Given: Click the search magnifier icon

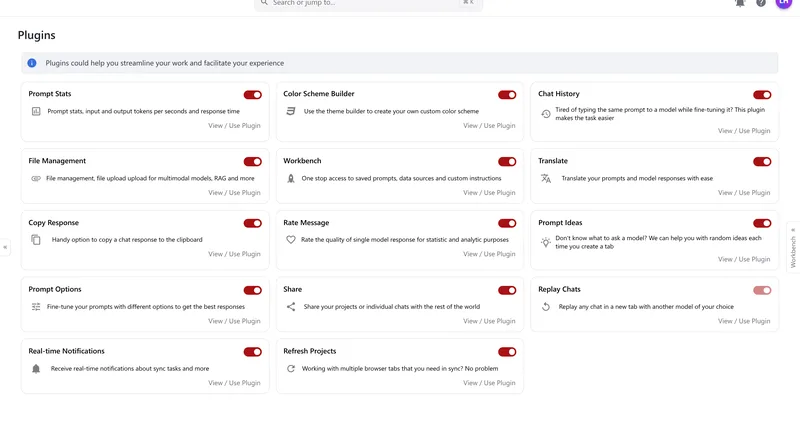Looking at the screenshot, I should 264,3.
